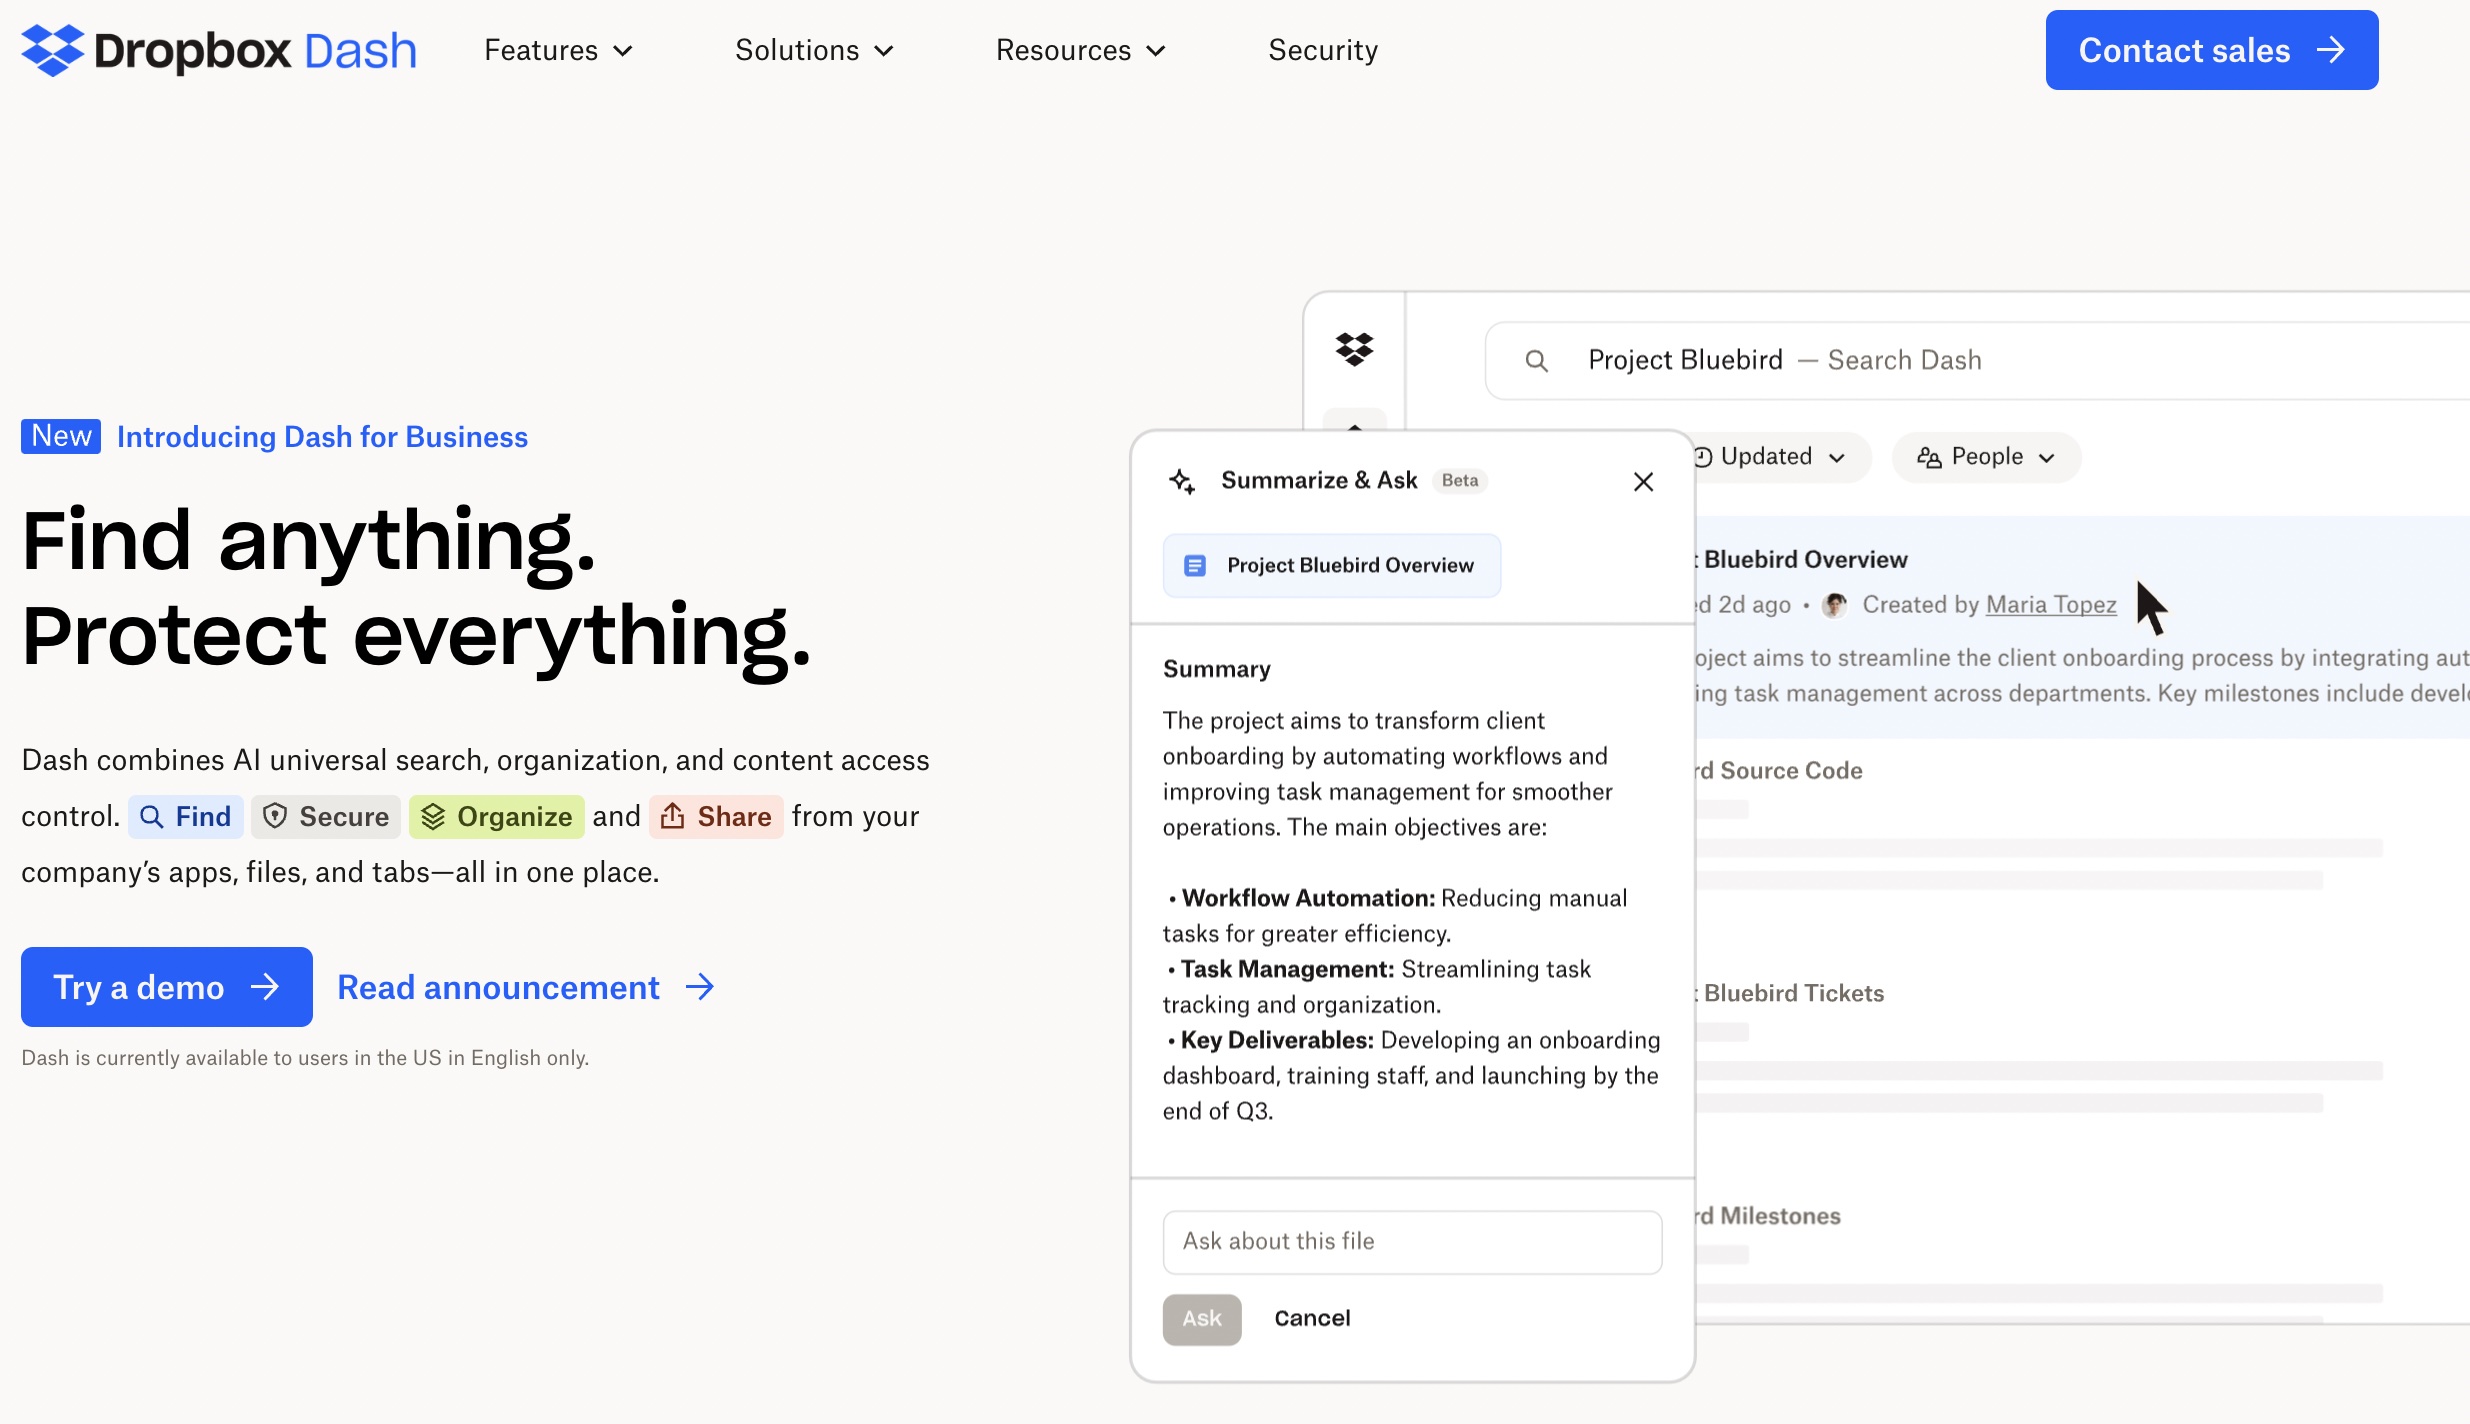Click the Summary heading

pyautogui.click(x=1217, y=669)
